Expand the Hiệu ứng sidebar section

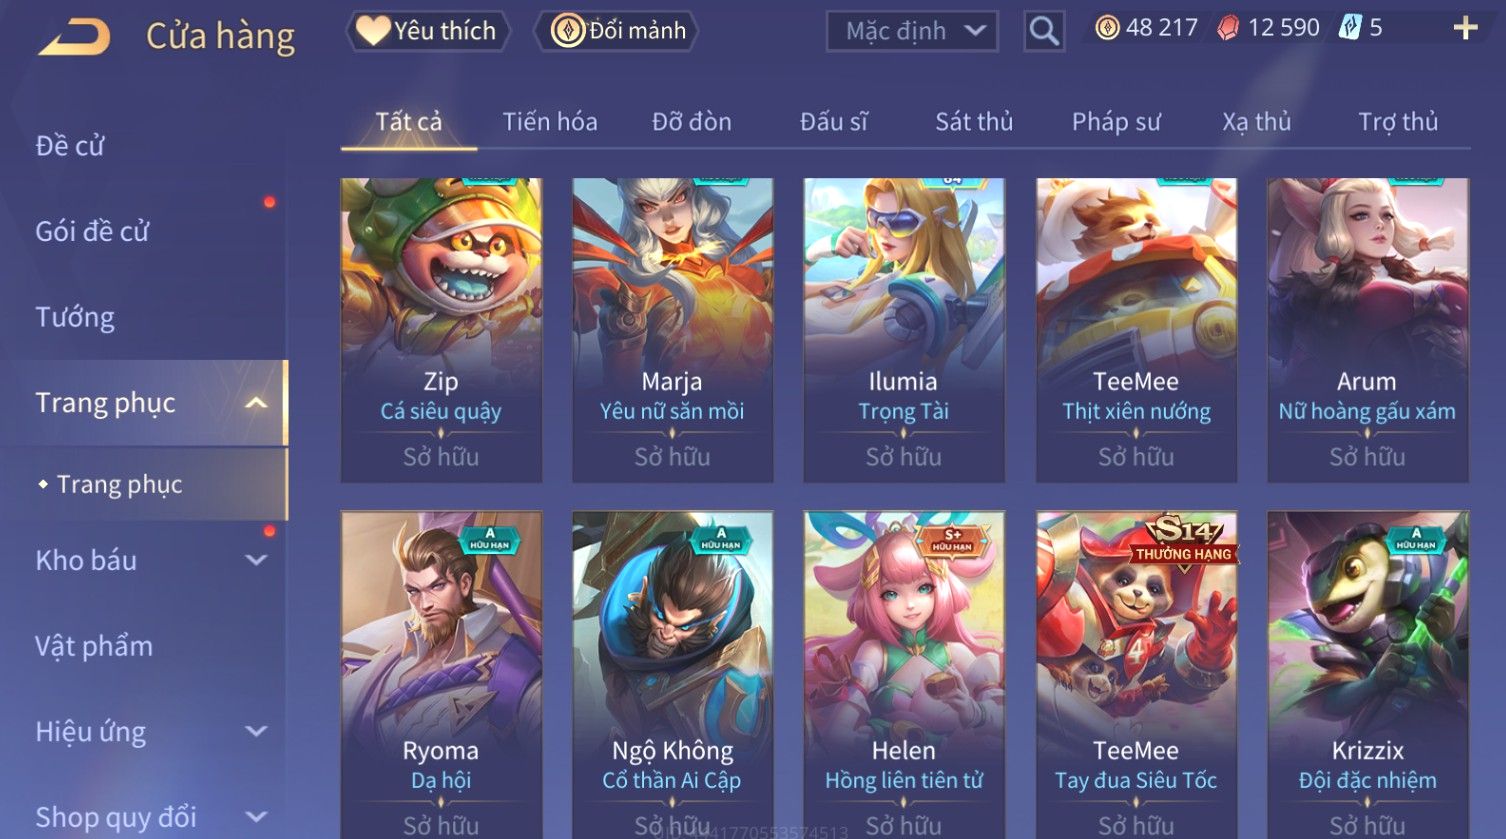[x=256, y=731]
